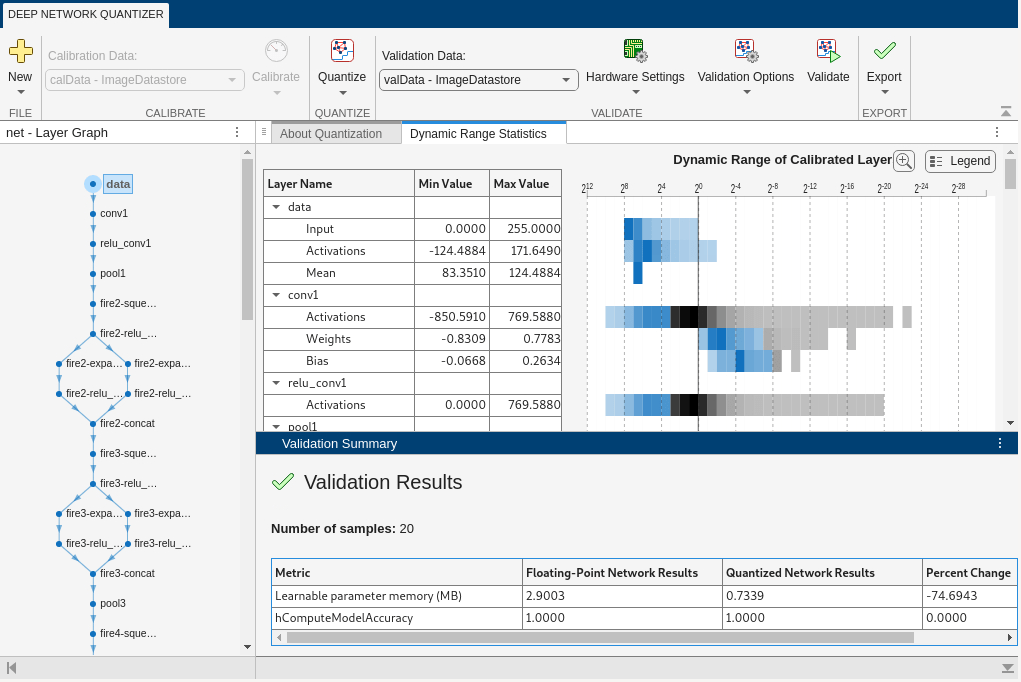The image size is (1021, 682).
Task: Select the Dynamic Range Statistics tab
Action: 478,133
